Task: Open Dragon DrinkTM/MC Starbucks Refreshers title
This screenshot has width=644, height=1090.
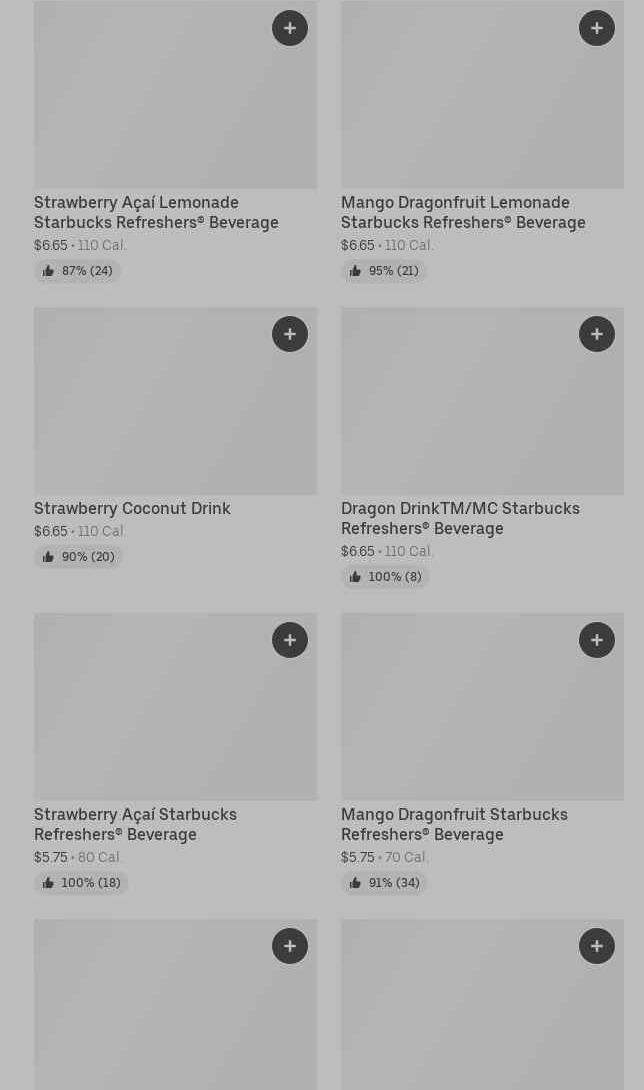Action: pyautogui.click(x=460, y=518)
